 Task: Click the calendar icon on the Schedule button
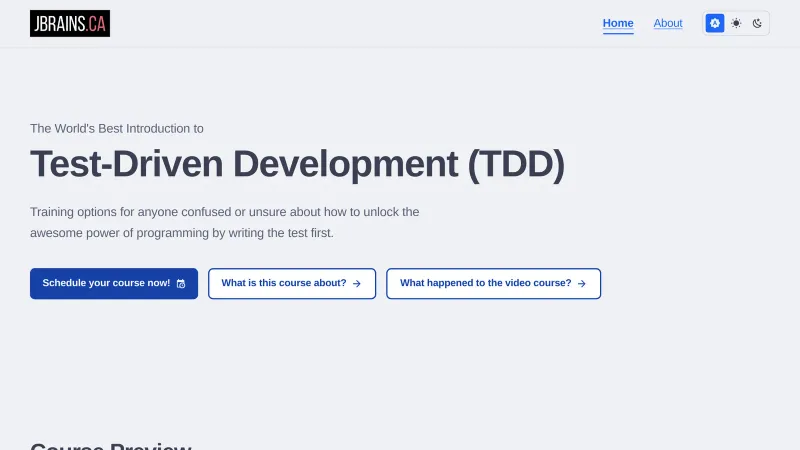[x=181, y=284]
